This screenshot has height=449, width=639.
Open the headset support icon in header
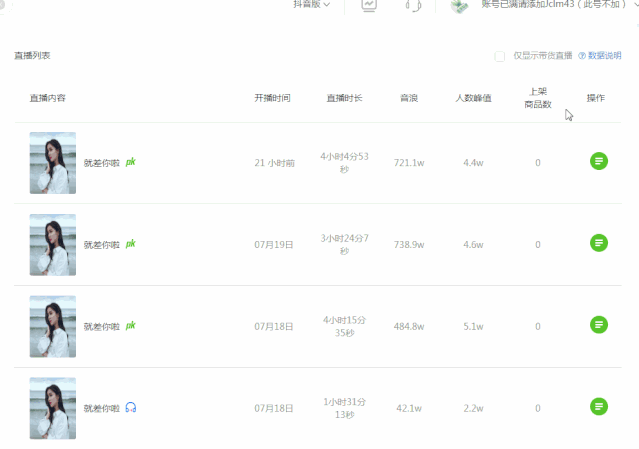click(413, 5)
